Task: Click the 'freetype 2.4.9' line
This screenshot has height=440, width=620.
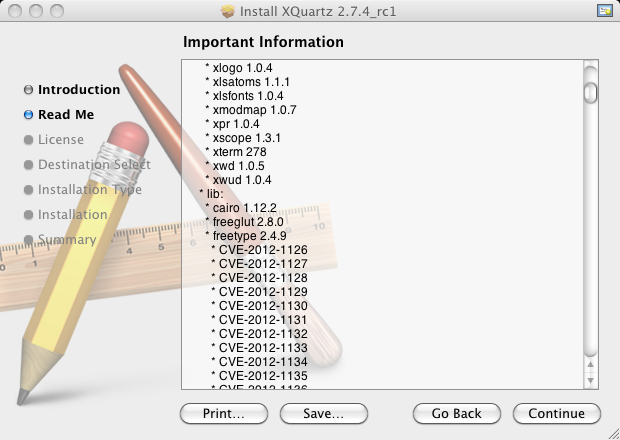Action: pyautogui.click(x=246, y=236)
